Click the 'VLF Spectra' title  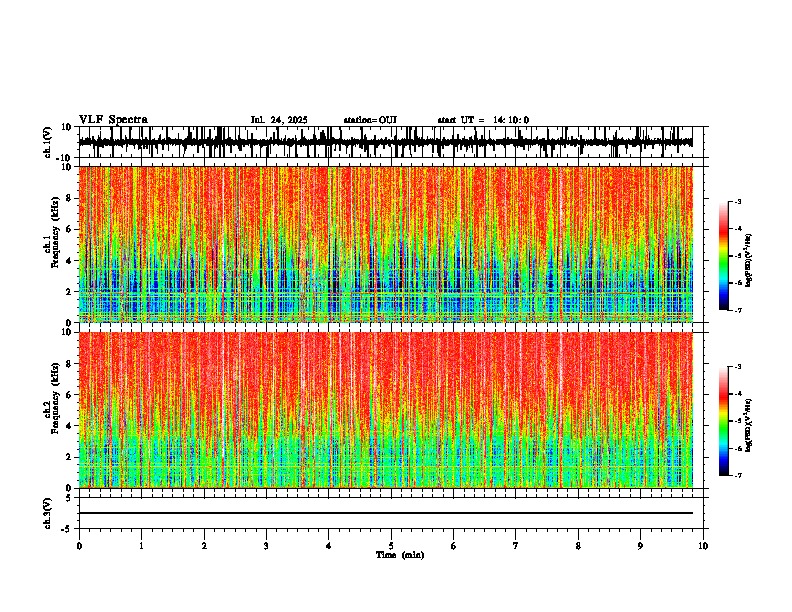click(113, 120)
